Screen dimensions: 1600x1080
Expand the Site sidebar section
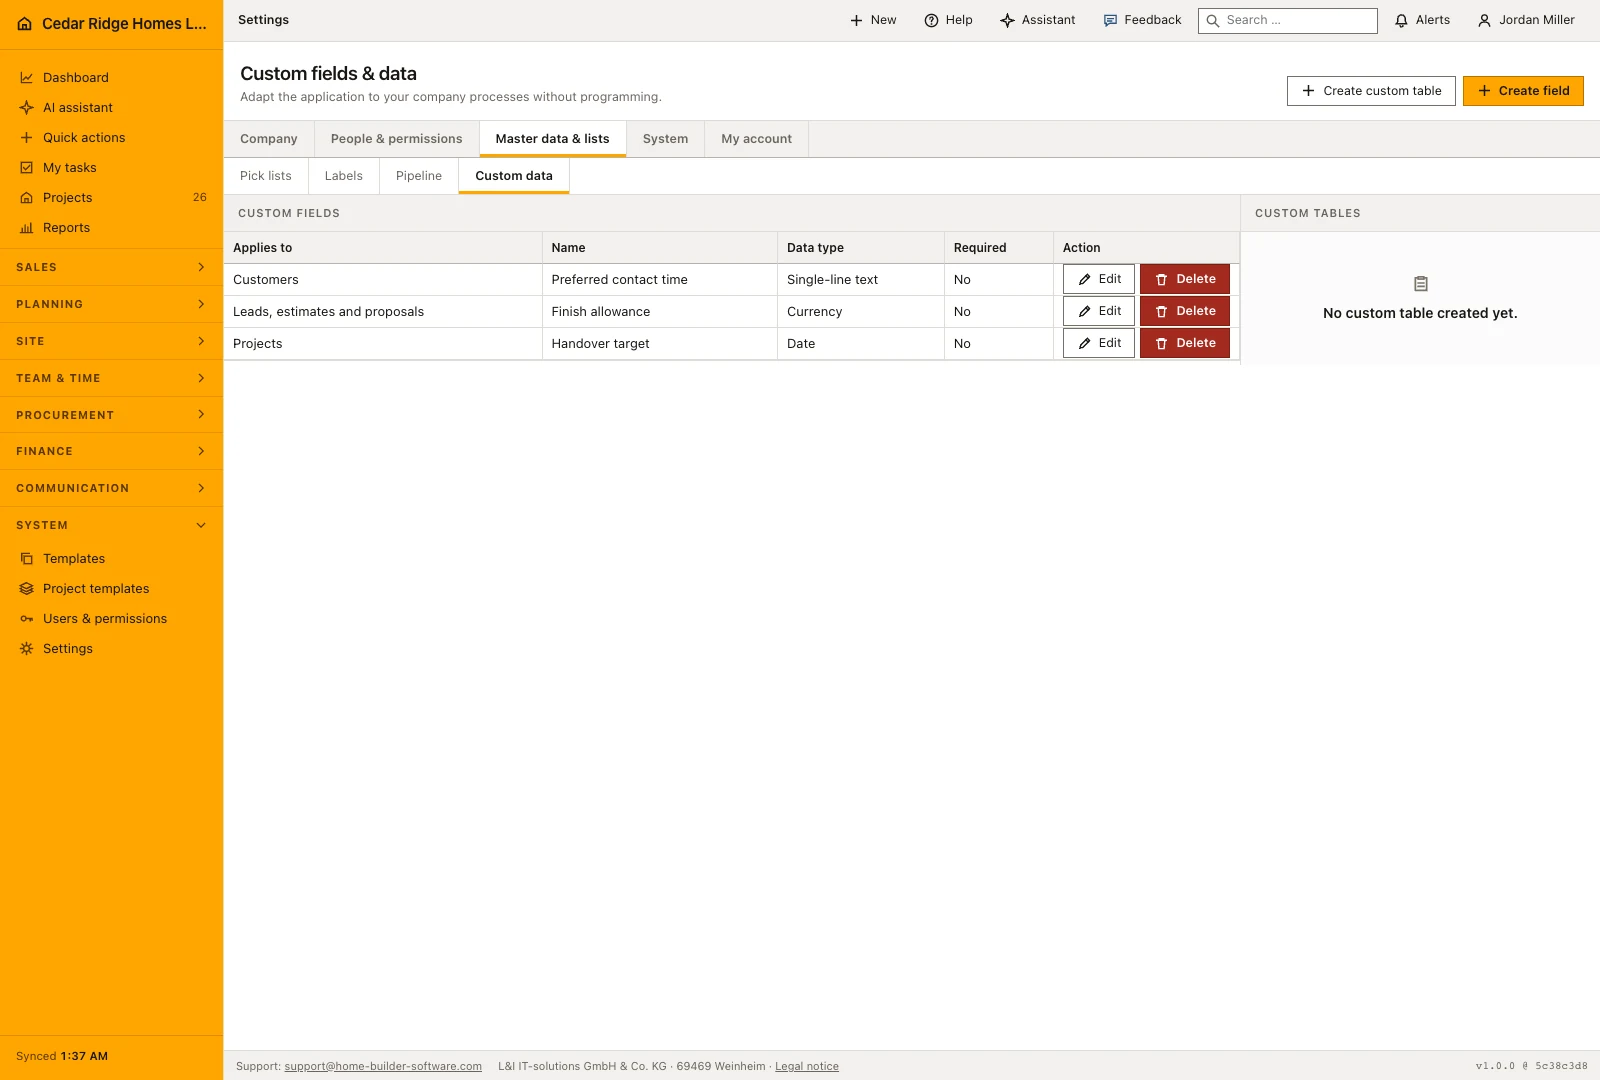111,341
